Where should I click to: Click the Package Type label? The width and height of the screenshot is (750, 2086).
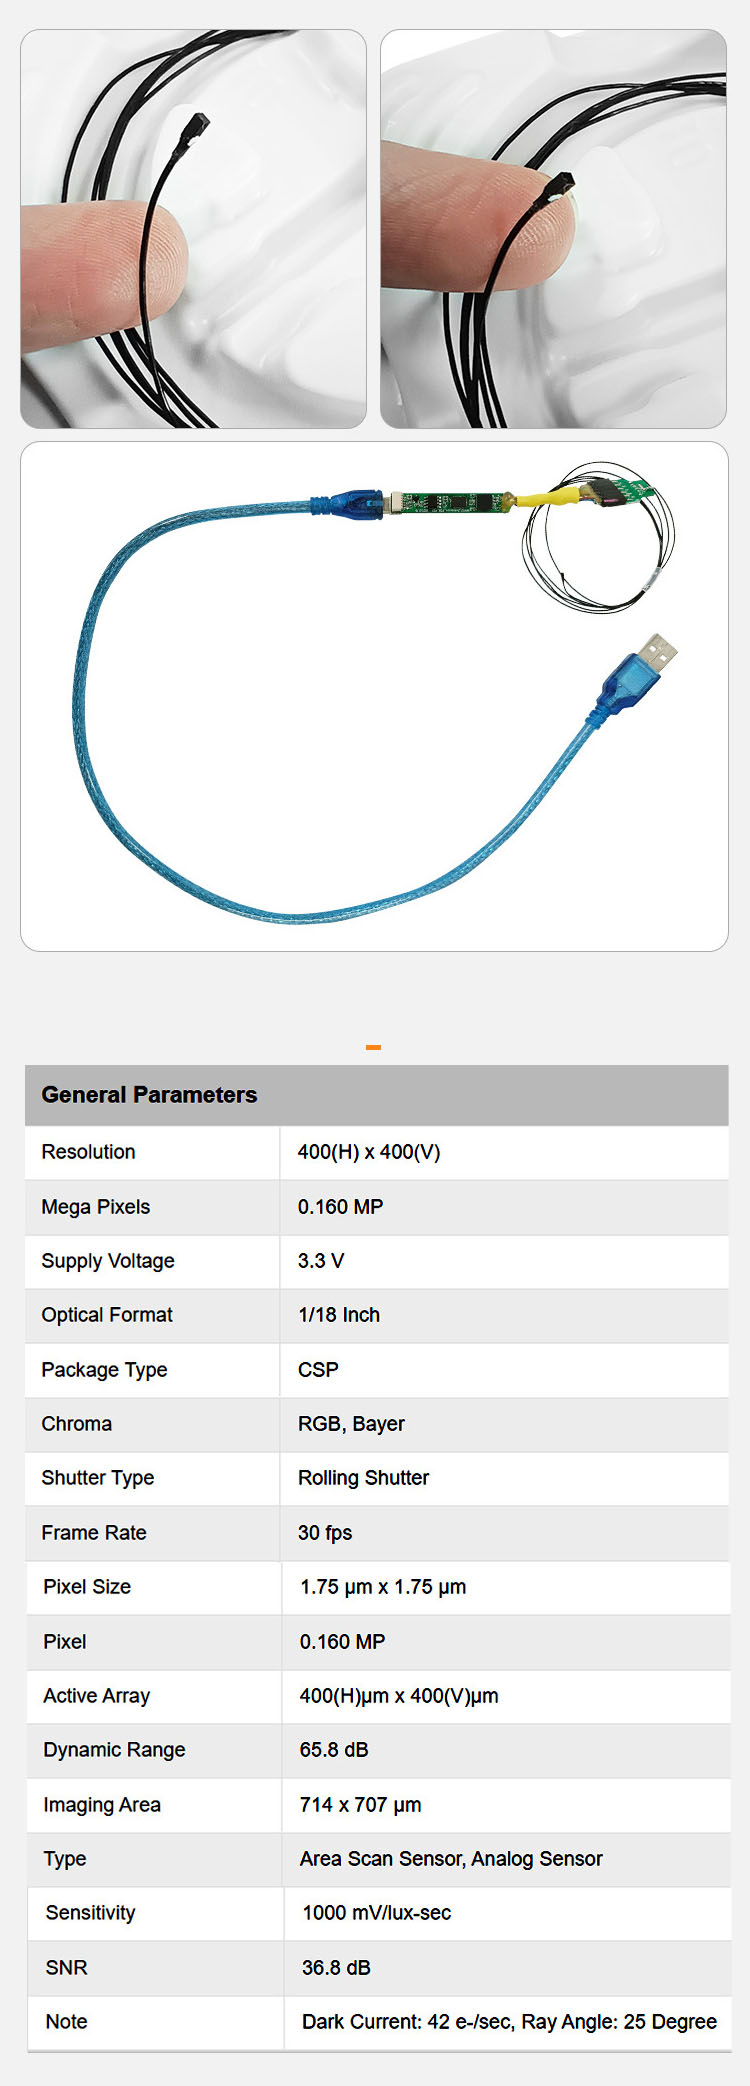tap(104, 1370)
